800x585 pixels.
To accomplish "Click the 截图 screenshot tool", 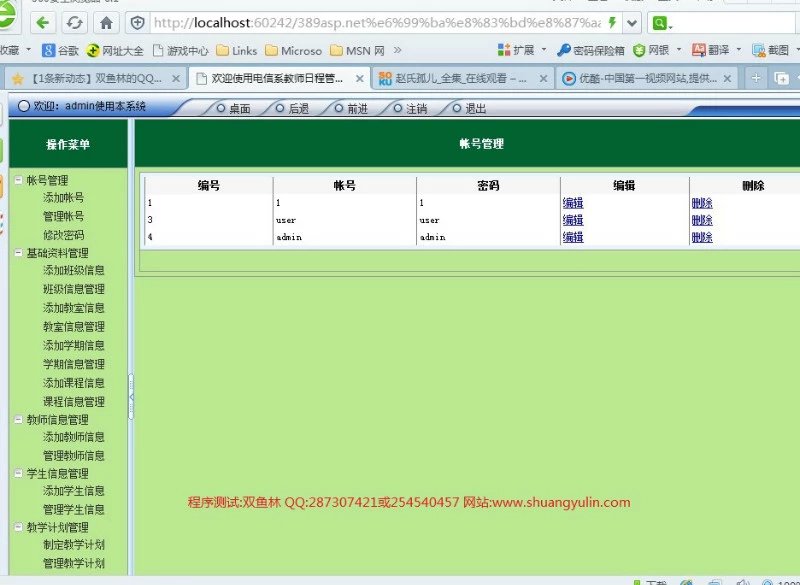I will (770, 50).
